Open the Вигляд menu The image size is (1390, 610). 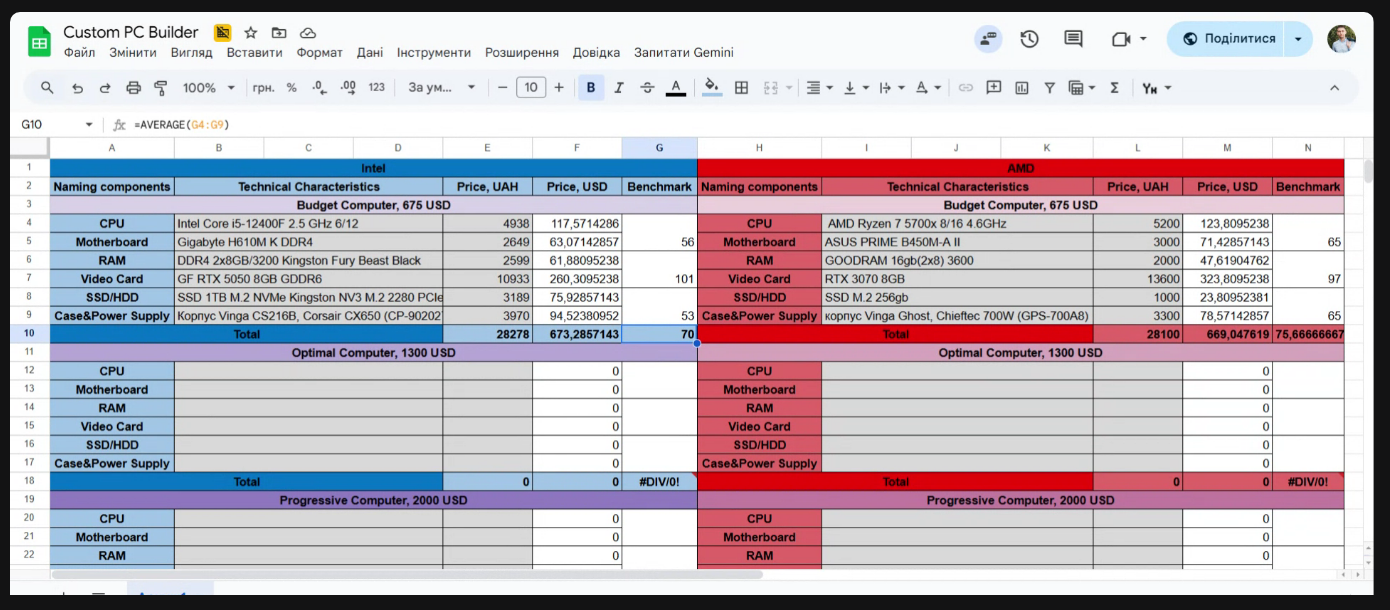point(191,53)
